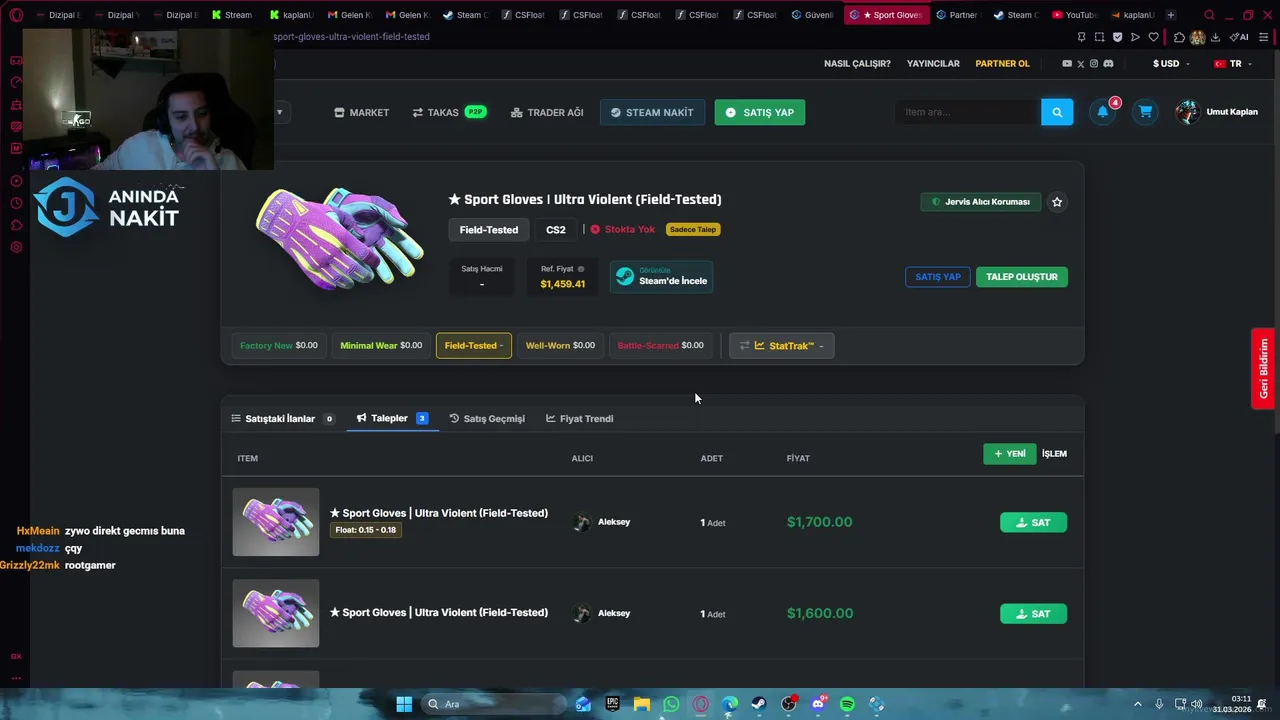Click the outlined SATIŞ YAP button beside TALEP OLUŞTUR

click(938, 277)
